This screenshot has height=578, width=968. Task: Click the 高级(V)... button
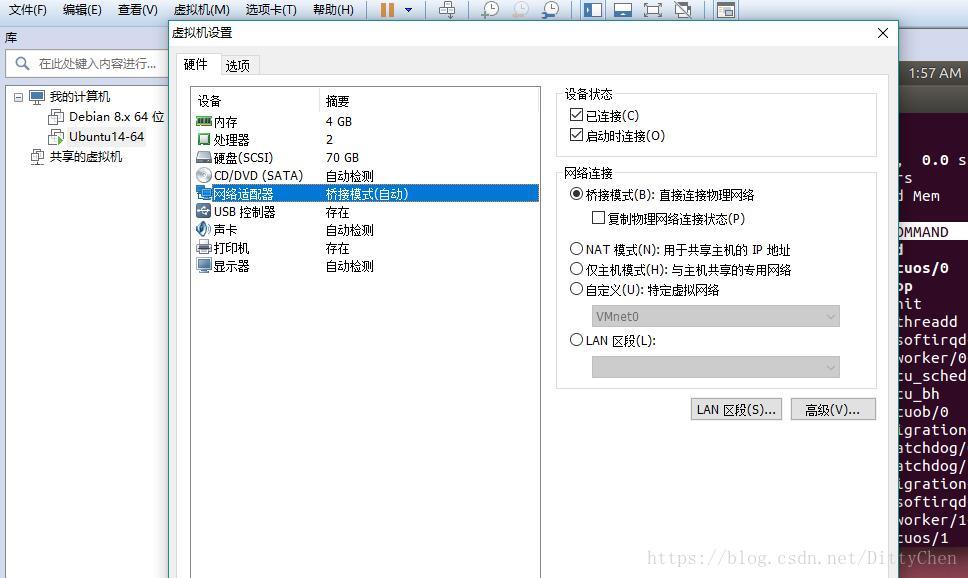833,409
